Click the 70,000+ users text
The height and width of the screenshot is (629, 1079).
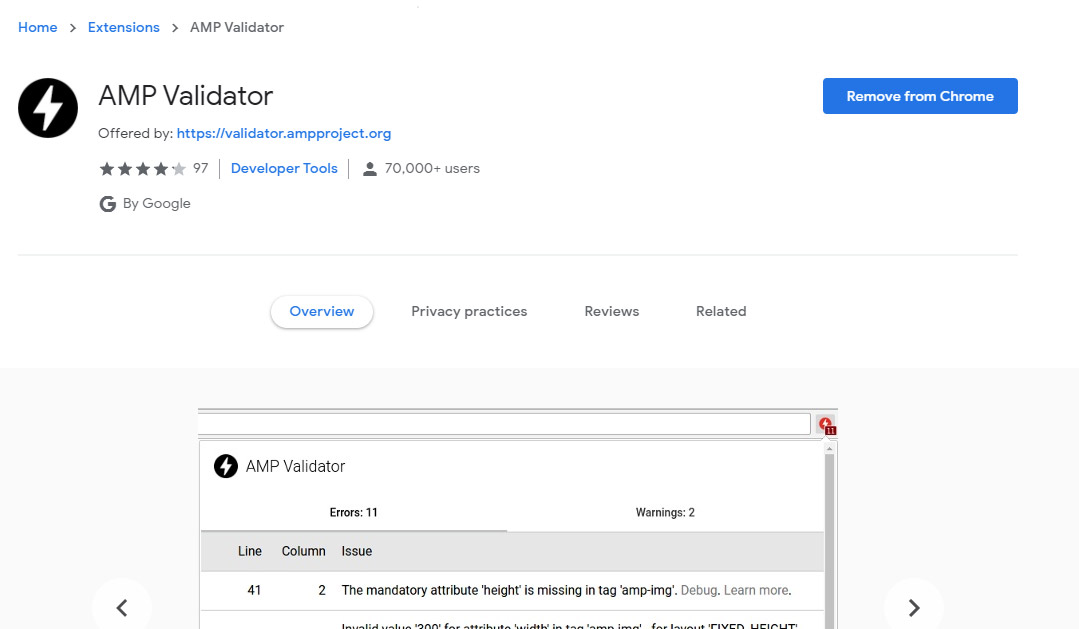click(432, 169)
